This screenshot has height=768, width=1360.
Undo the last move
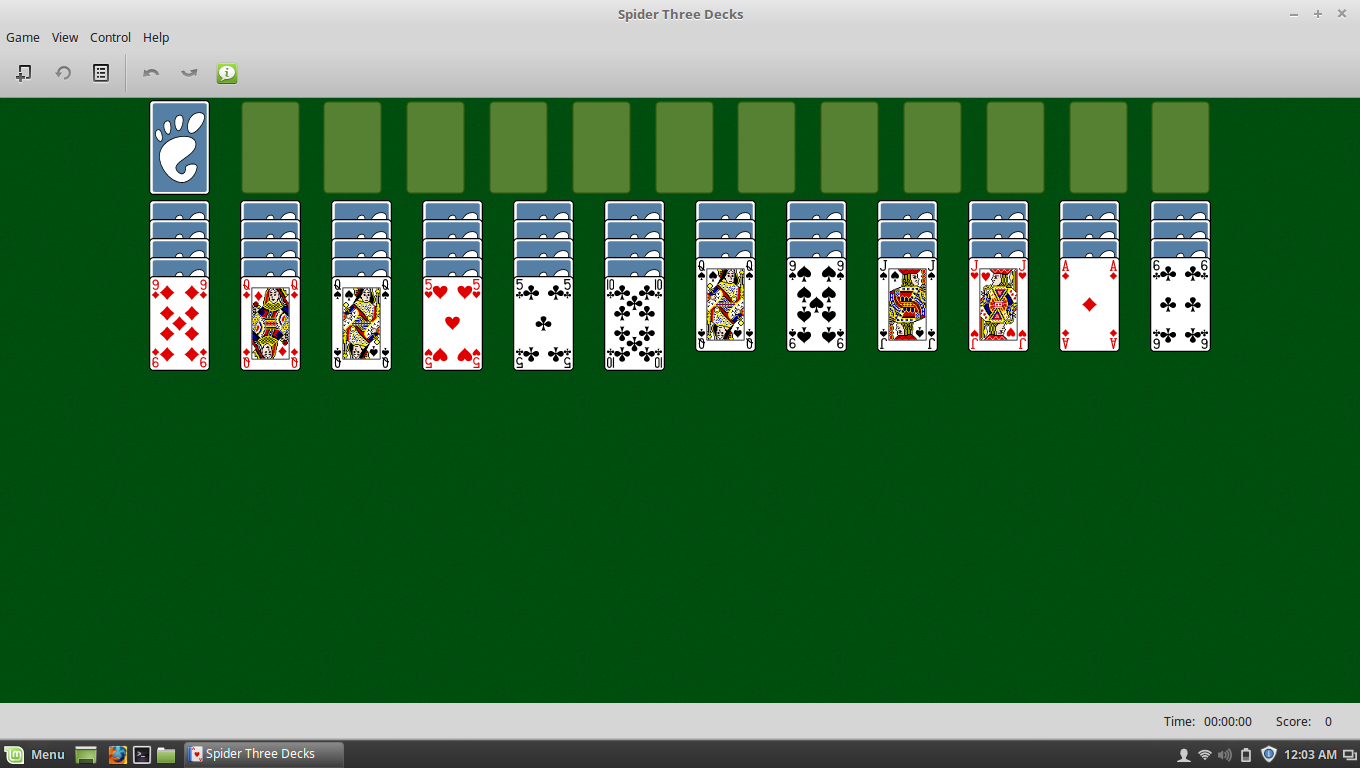(150, 72)
